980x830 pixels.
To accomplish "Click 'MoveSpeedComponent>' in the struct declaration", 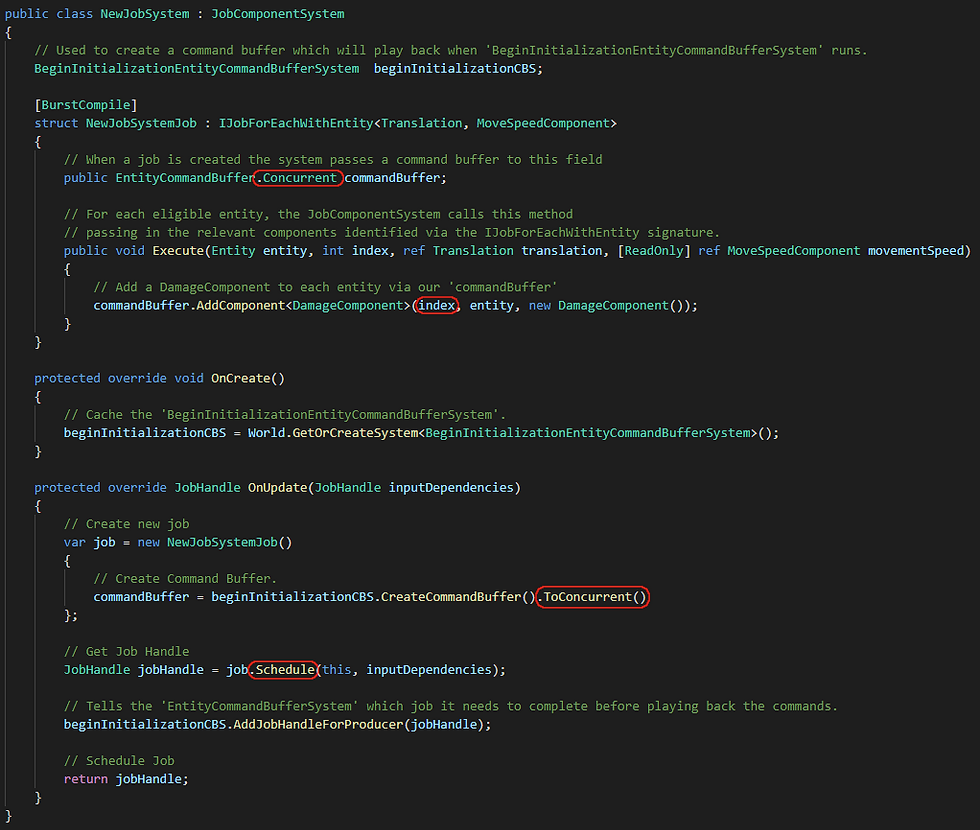I will pos(547,123).
